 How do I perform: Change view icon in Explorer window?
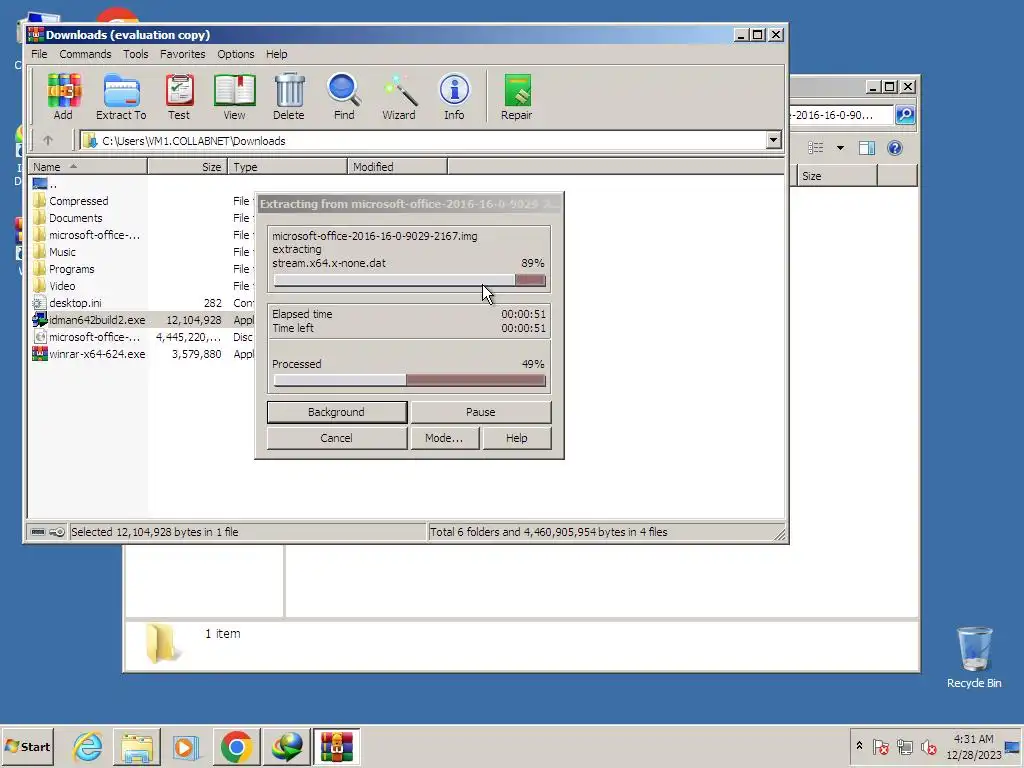816,148
